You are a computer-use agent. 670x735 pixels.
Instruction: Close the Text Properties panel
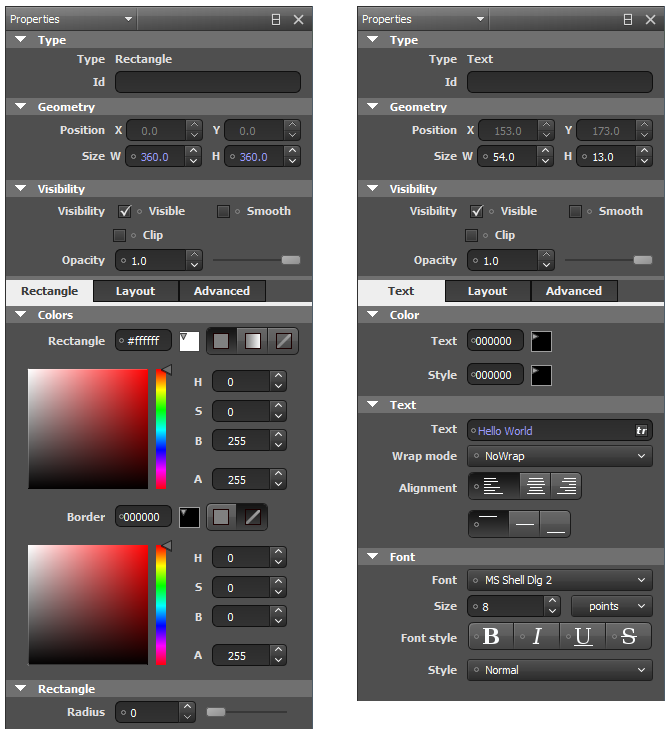click(650, 19)
